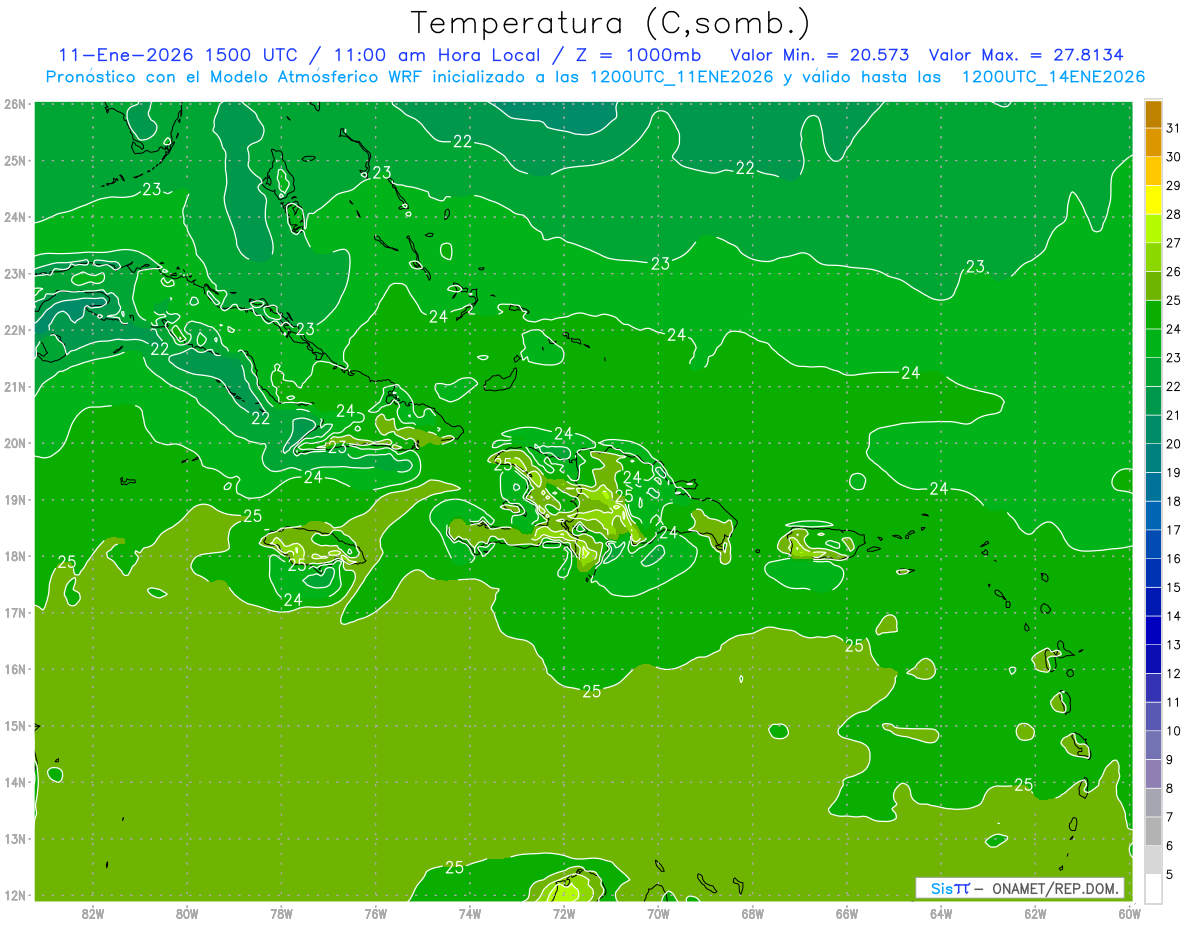1200x927 pixels.
Task: Click the "80W" longitude label
Action: (x=187, y=914)
